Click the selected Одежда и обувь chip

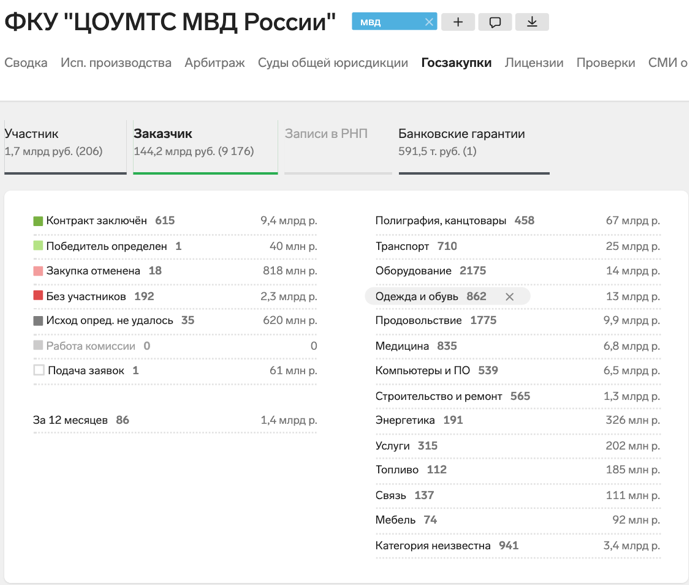click(447, 297)
